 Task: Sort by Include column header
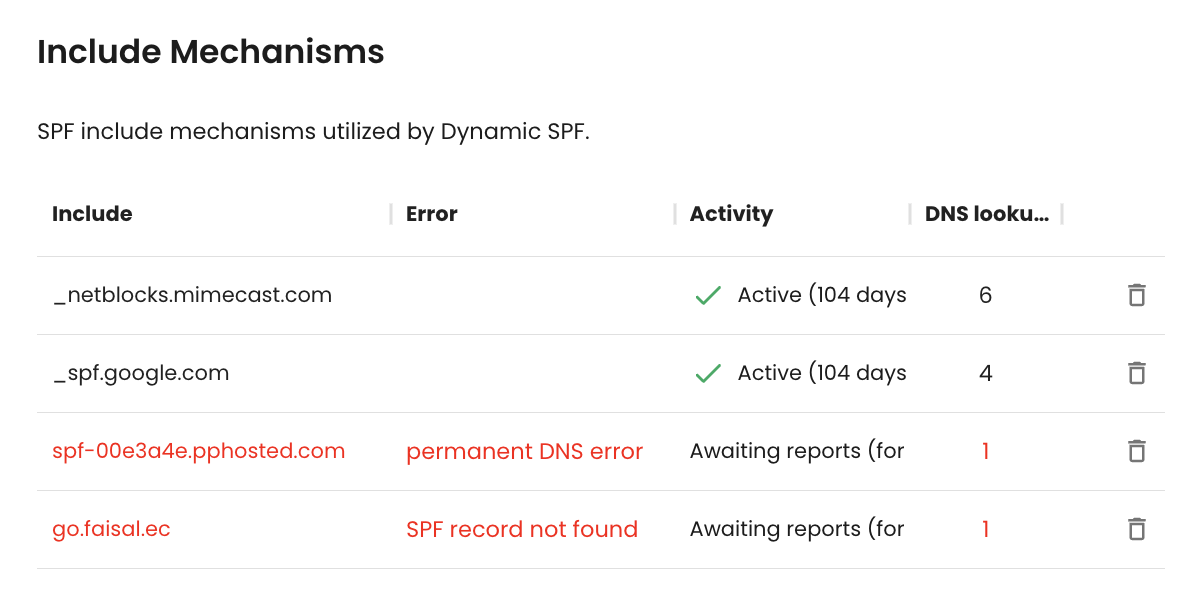tap(92, 214)
